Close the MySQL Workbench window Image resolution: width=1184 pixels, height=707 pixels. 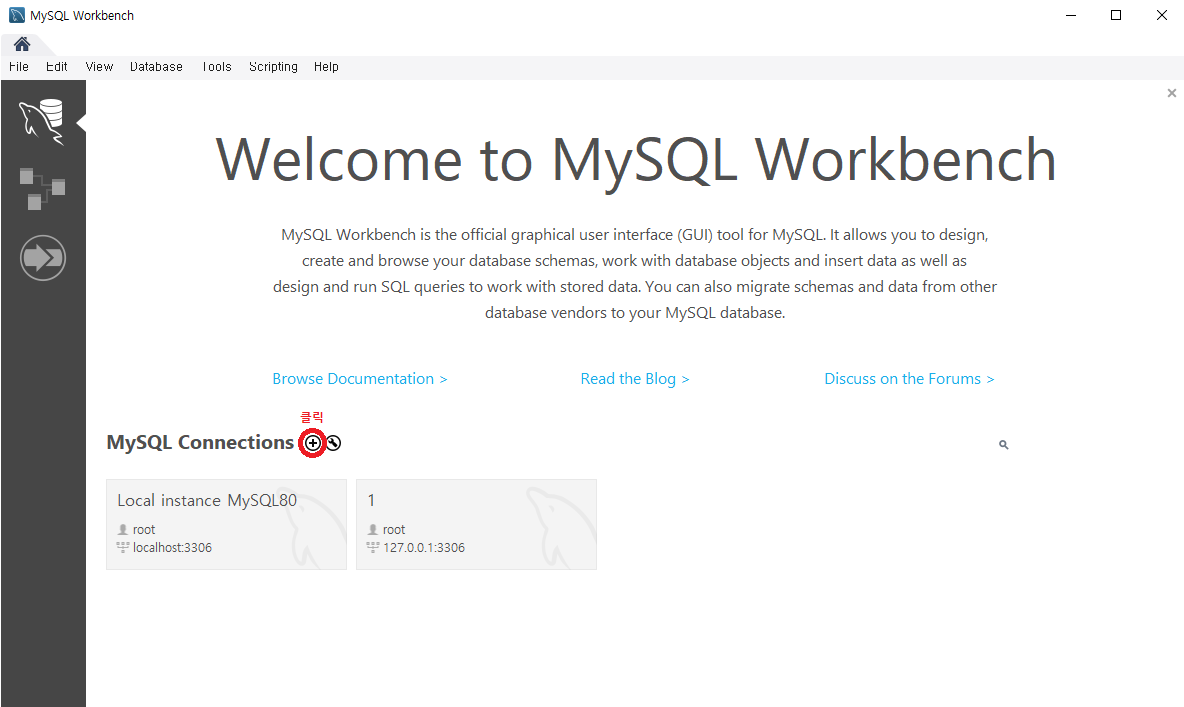click(1162, 15)
